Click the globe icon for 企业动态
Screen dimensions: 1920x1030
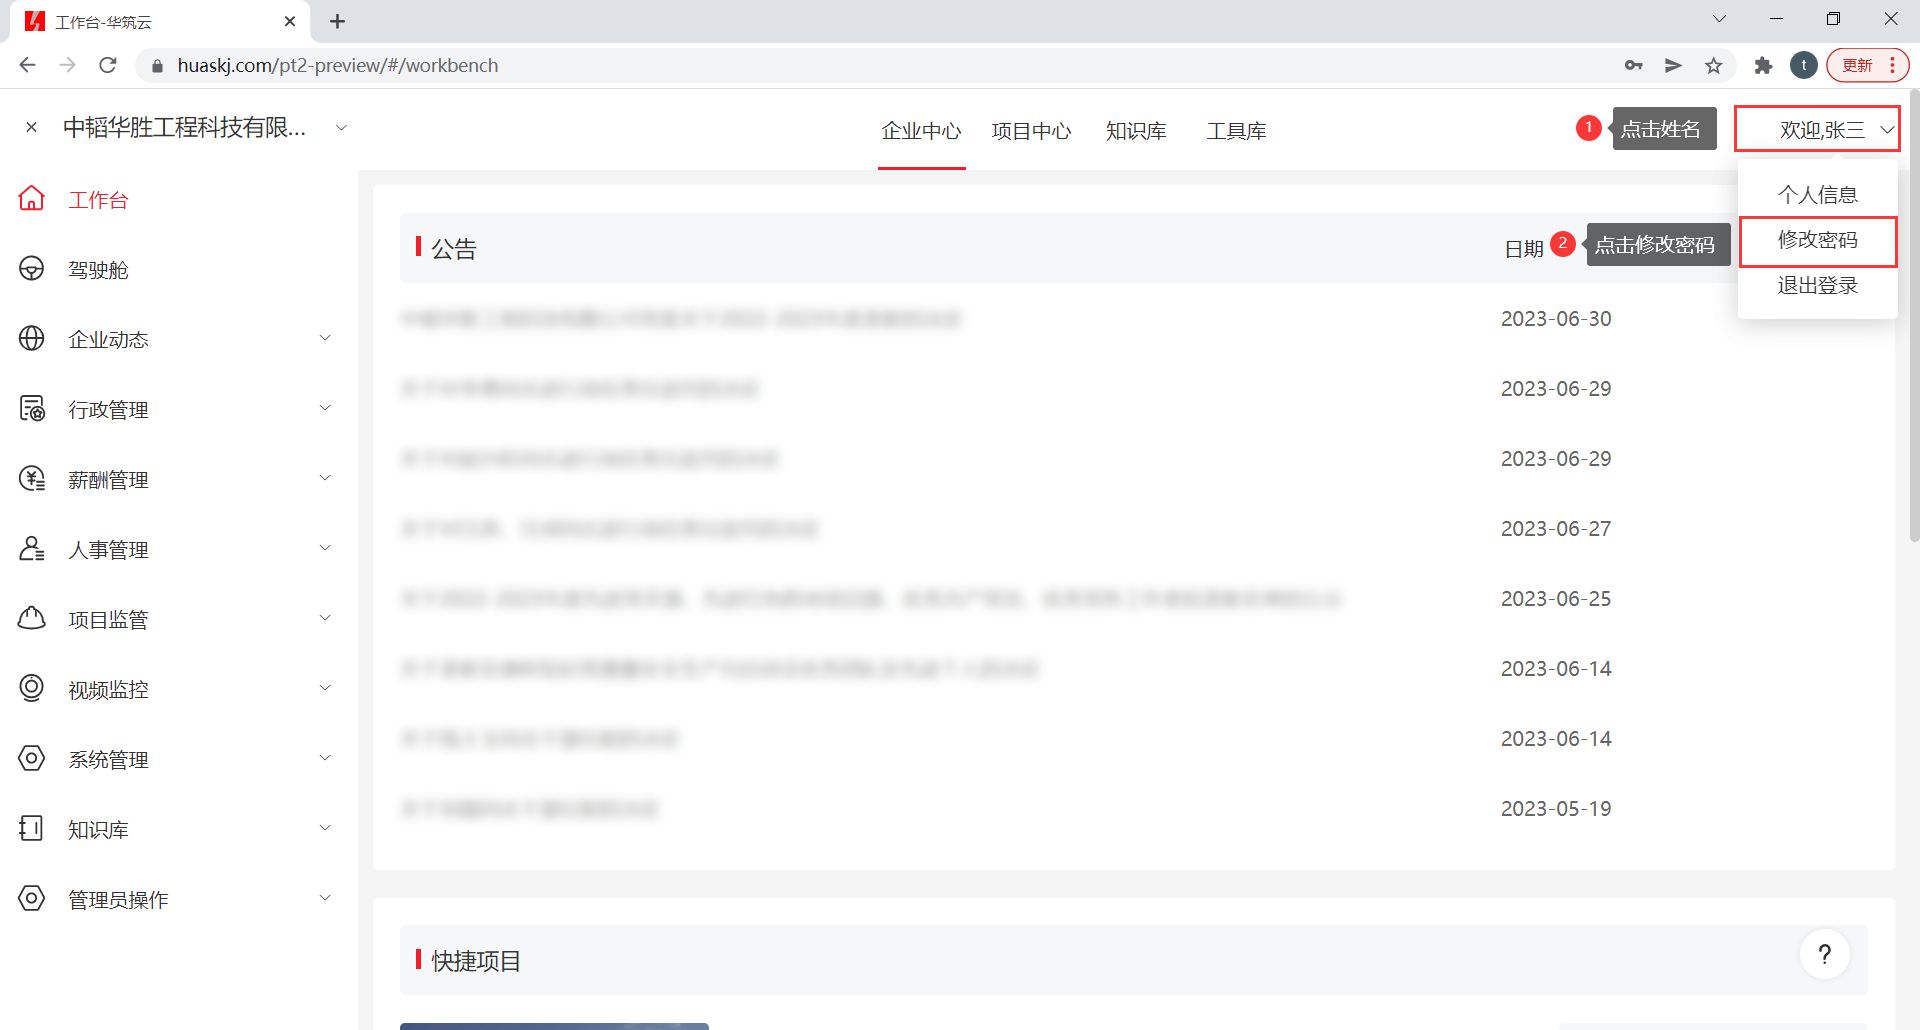point(32,339)
